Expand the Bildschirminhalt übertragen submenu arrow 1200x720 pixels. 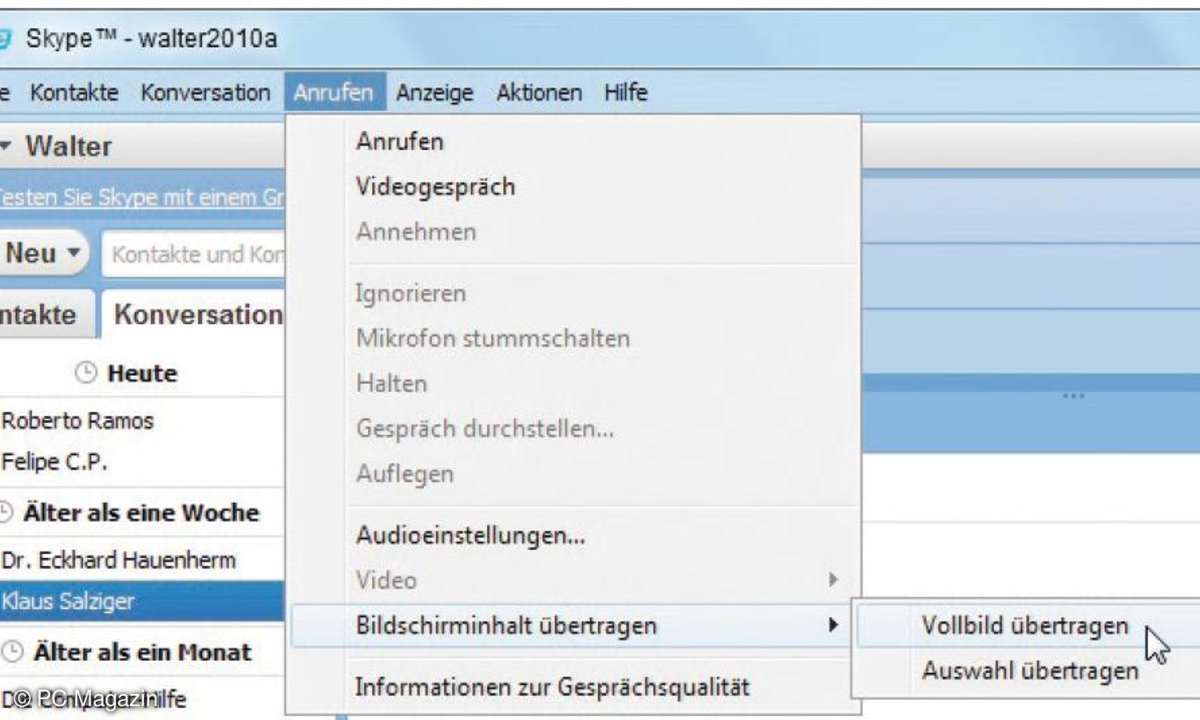pos(832,626)
